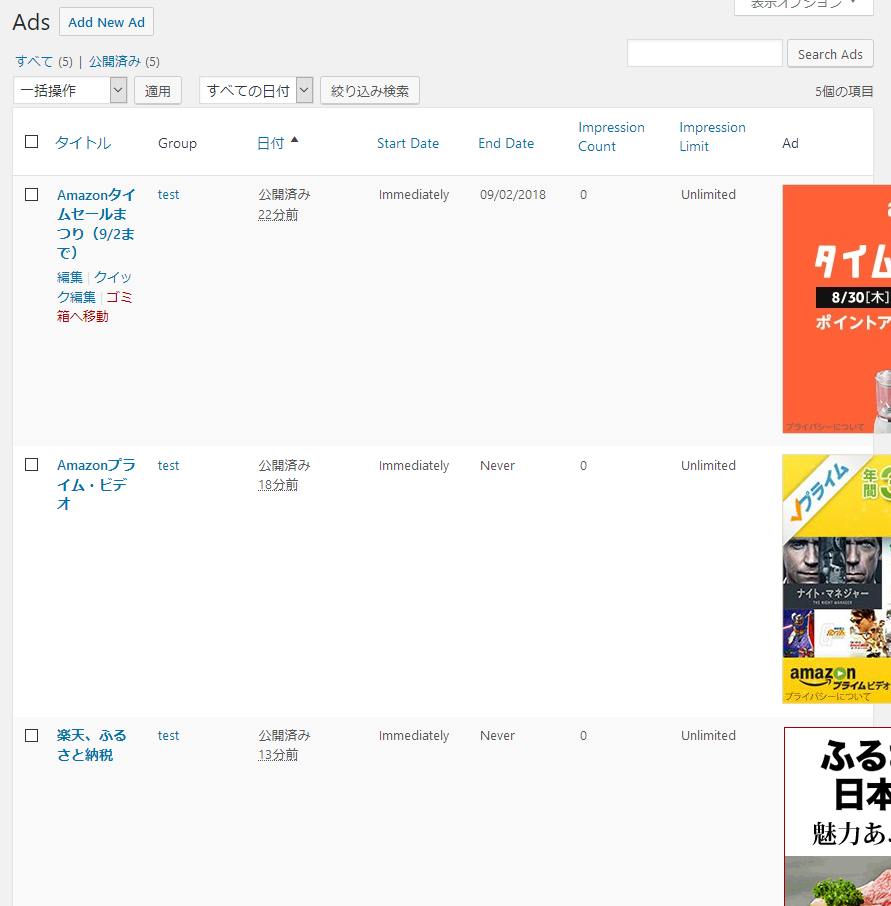Expand the すべての日付 date filter dropdown
Image resolution: width=891 pixels, height=906 pixels.
pos(256,91)
